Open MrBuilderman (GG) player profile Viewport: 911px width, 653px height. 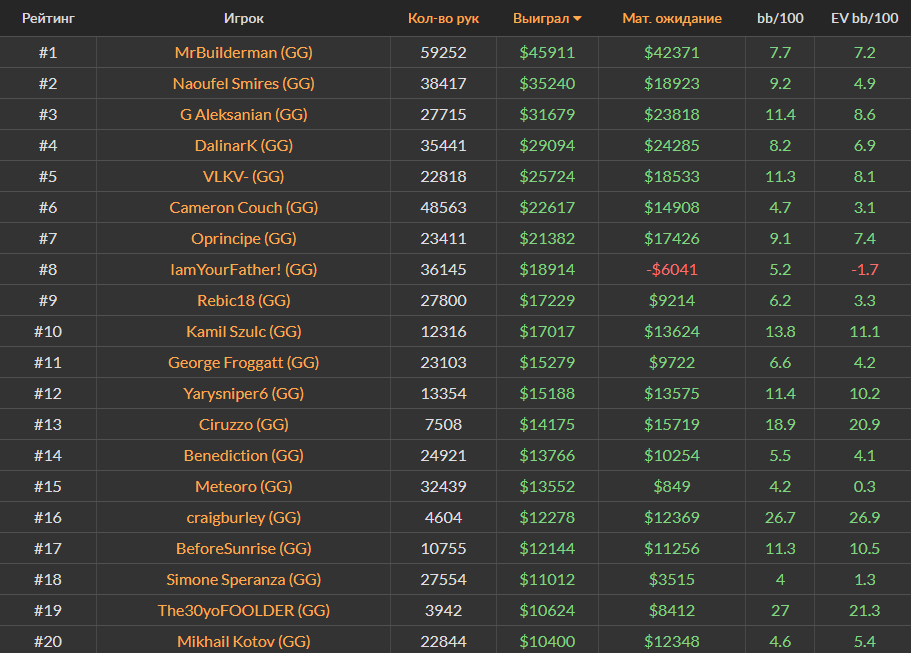(244, 52)
